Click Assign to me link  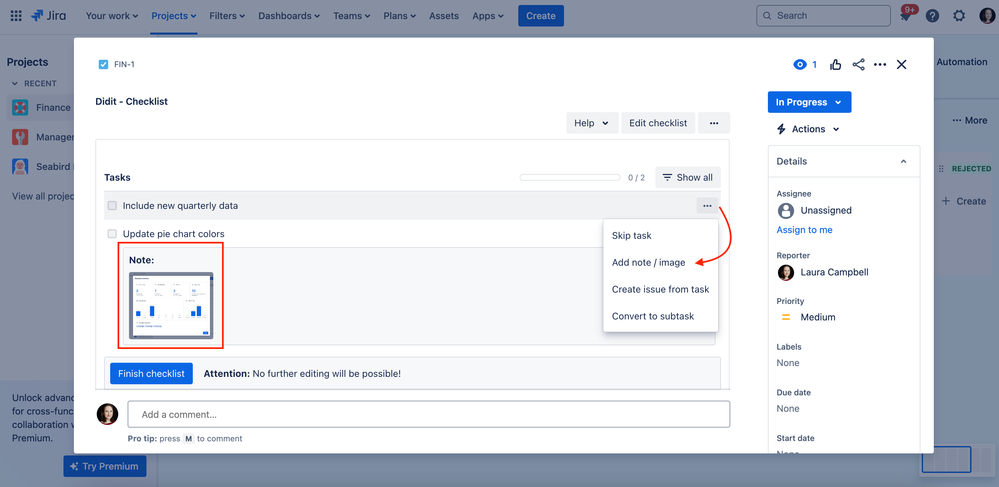pos(804,230)
